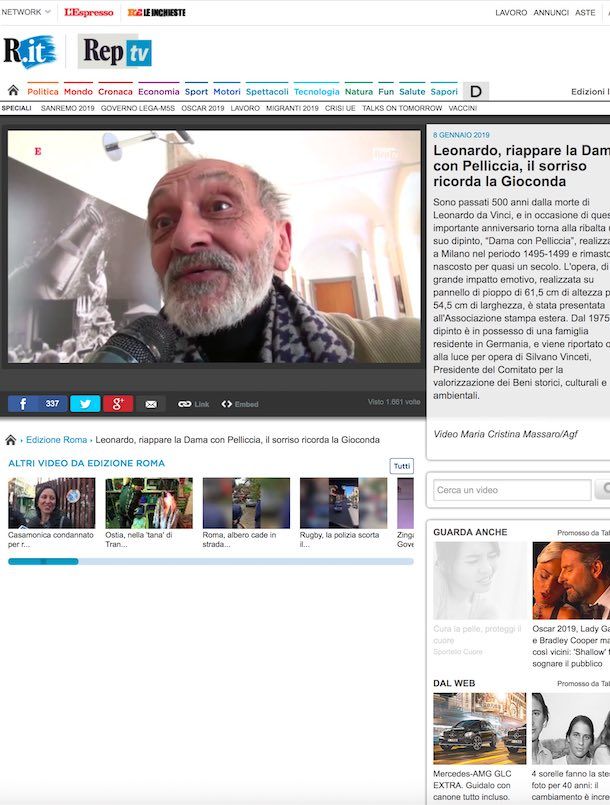The image size is (610, 805).
Task: Click Lavoro in the top-right bar
Action: tap(511, 12)
